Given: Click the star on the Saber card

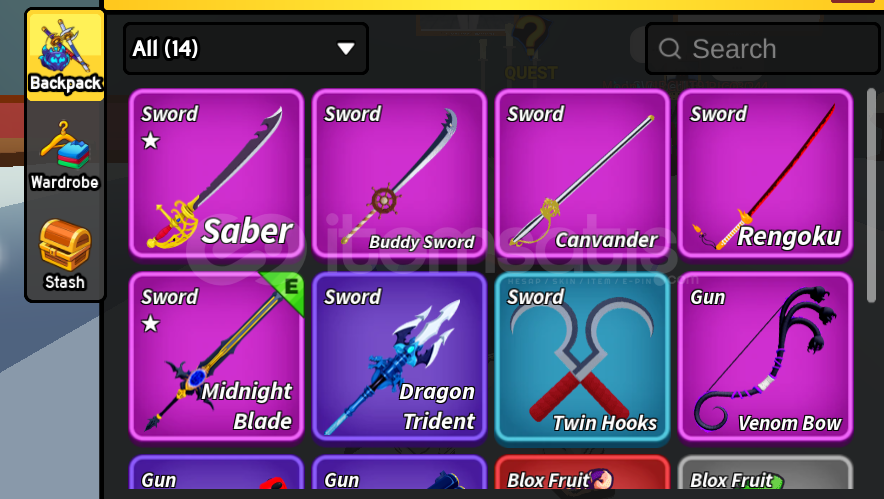Looking at the screenshot, I should 151,140.
